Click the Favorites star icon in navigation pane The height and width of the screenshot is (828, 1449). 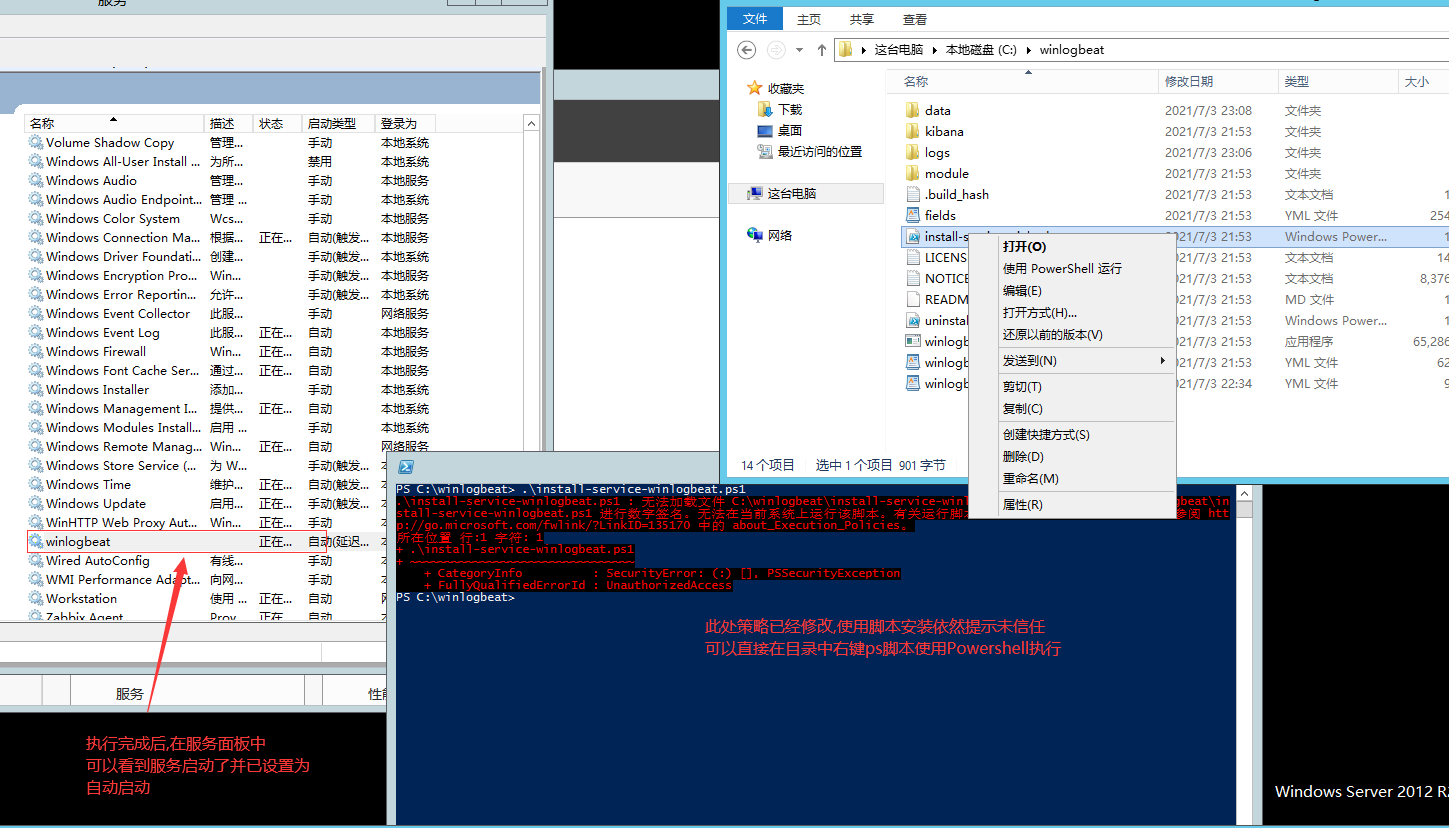tap(755, 88)
